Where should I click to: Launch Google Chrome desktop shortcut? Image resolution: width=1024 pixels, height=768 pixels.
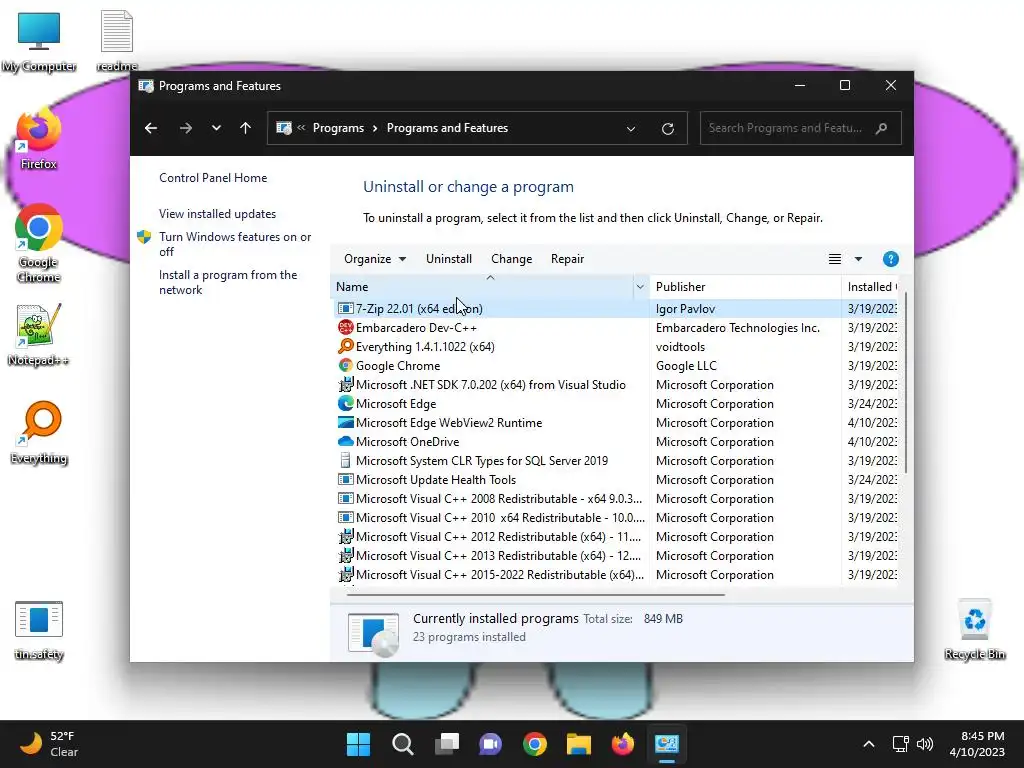pyautogui.click(x=39, y=243)
